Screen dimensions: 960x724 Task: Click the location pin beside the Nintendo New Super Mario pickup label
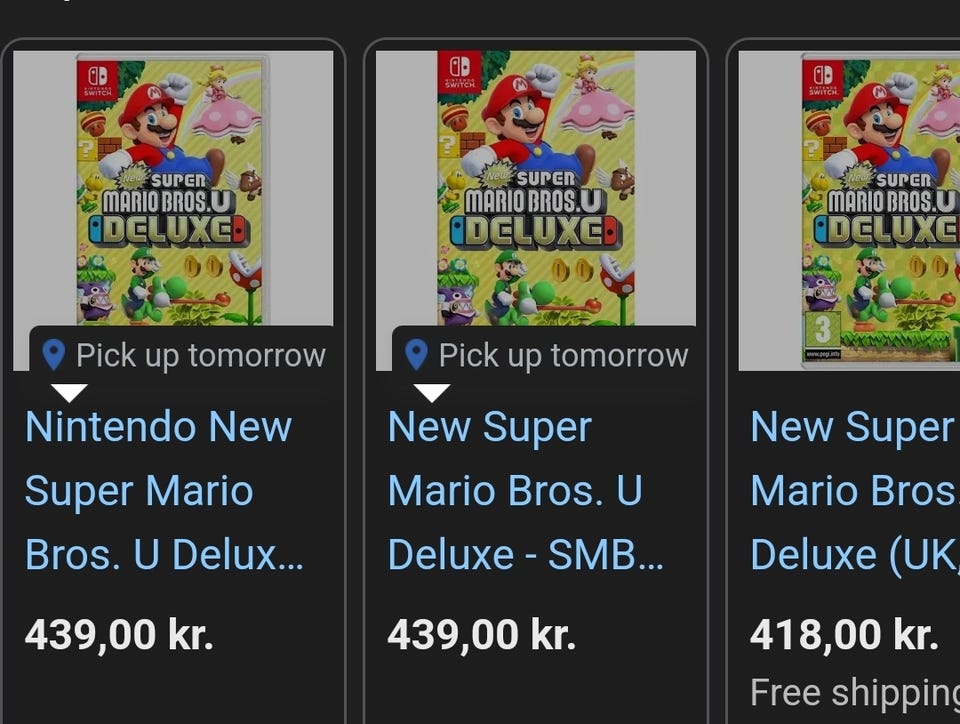[54, 355]
